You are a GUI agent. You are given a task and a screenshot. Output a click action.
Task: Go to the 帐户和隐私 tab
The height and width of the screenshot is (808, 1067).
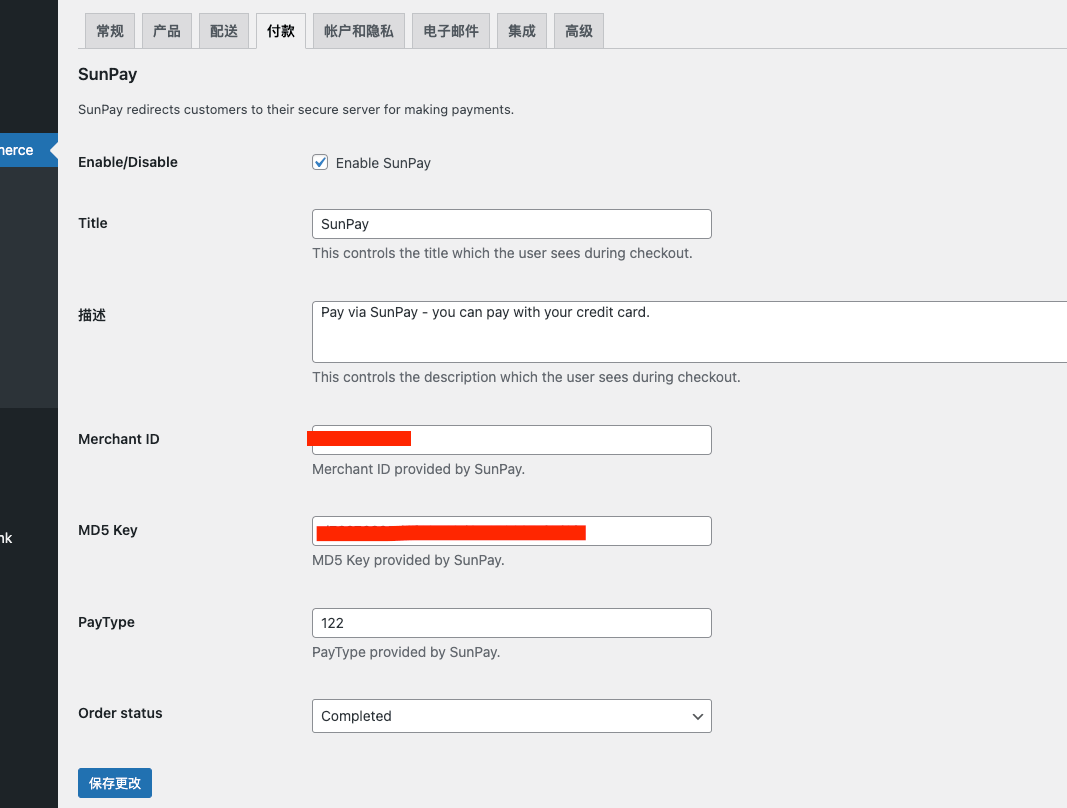click(359, 31)
